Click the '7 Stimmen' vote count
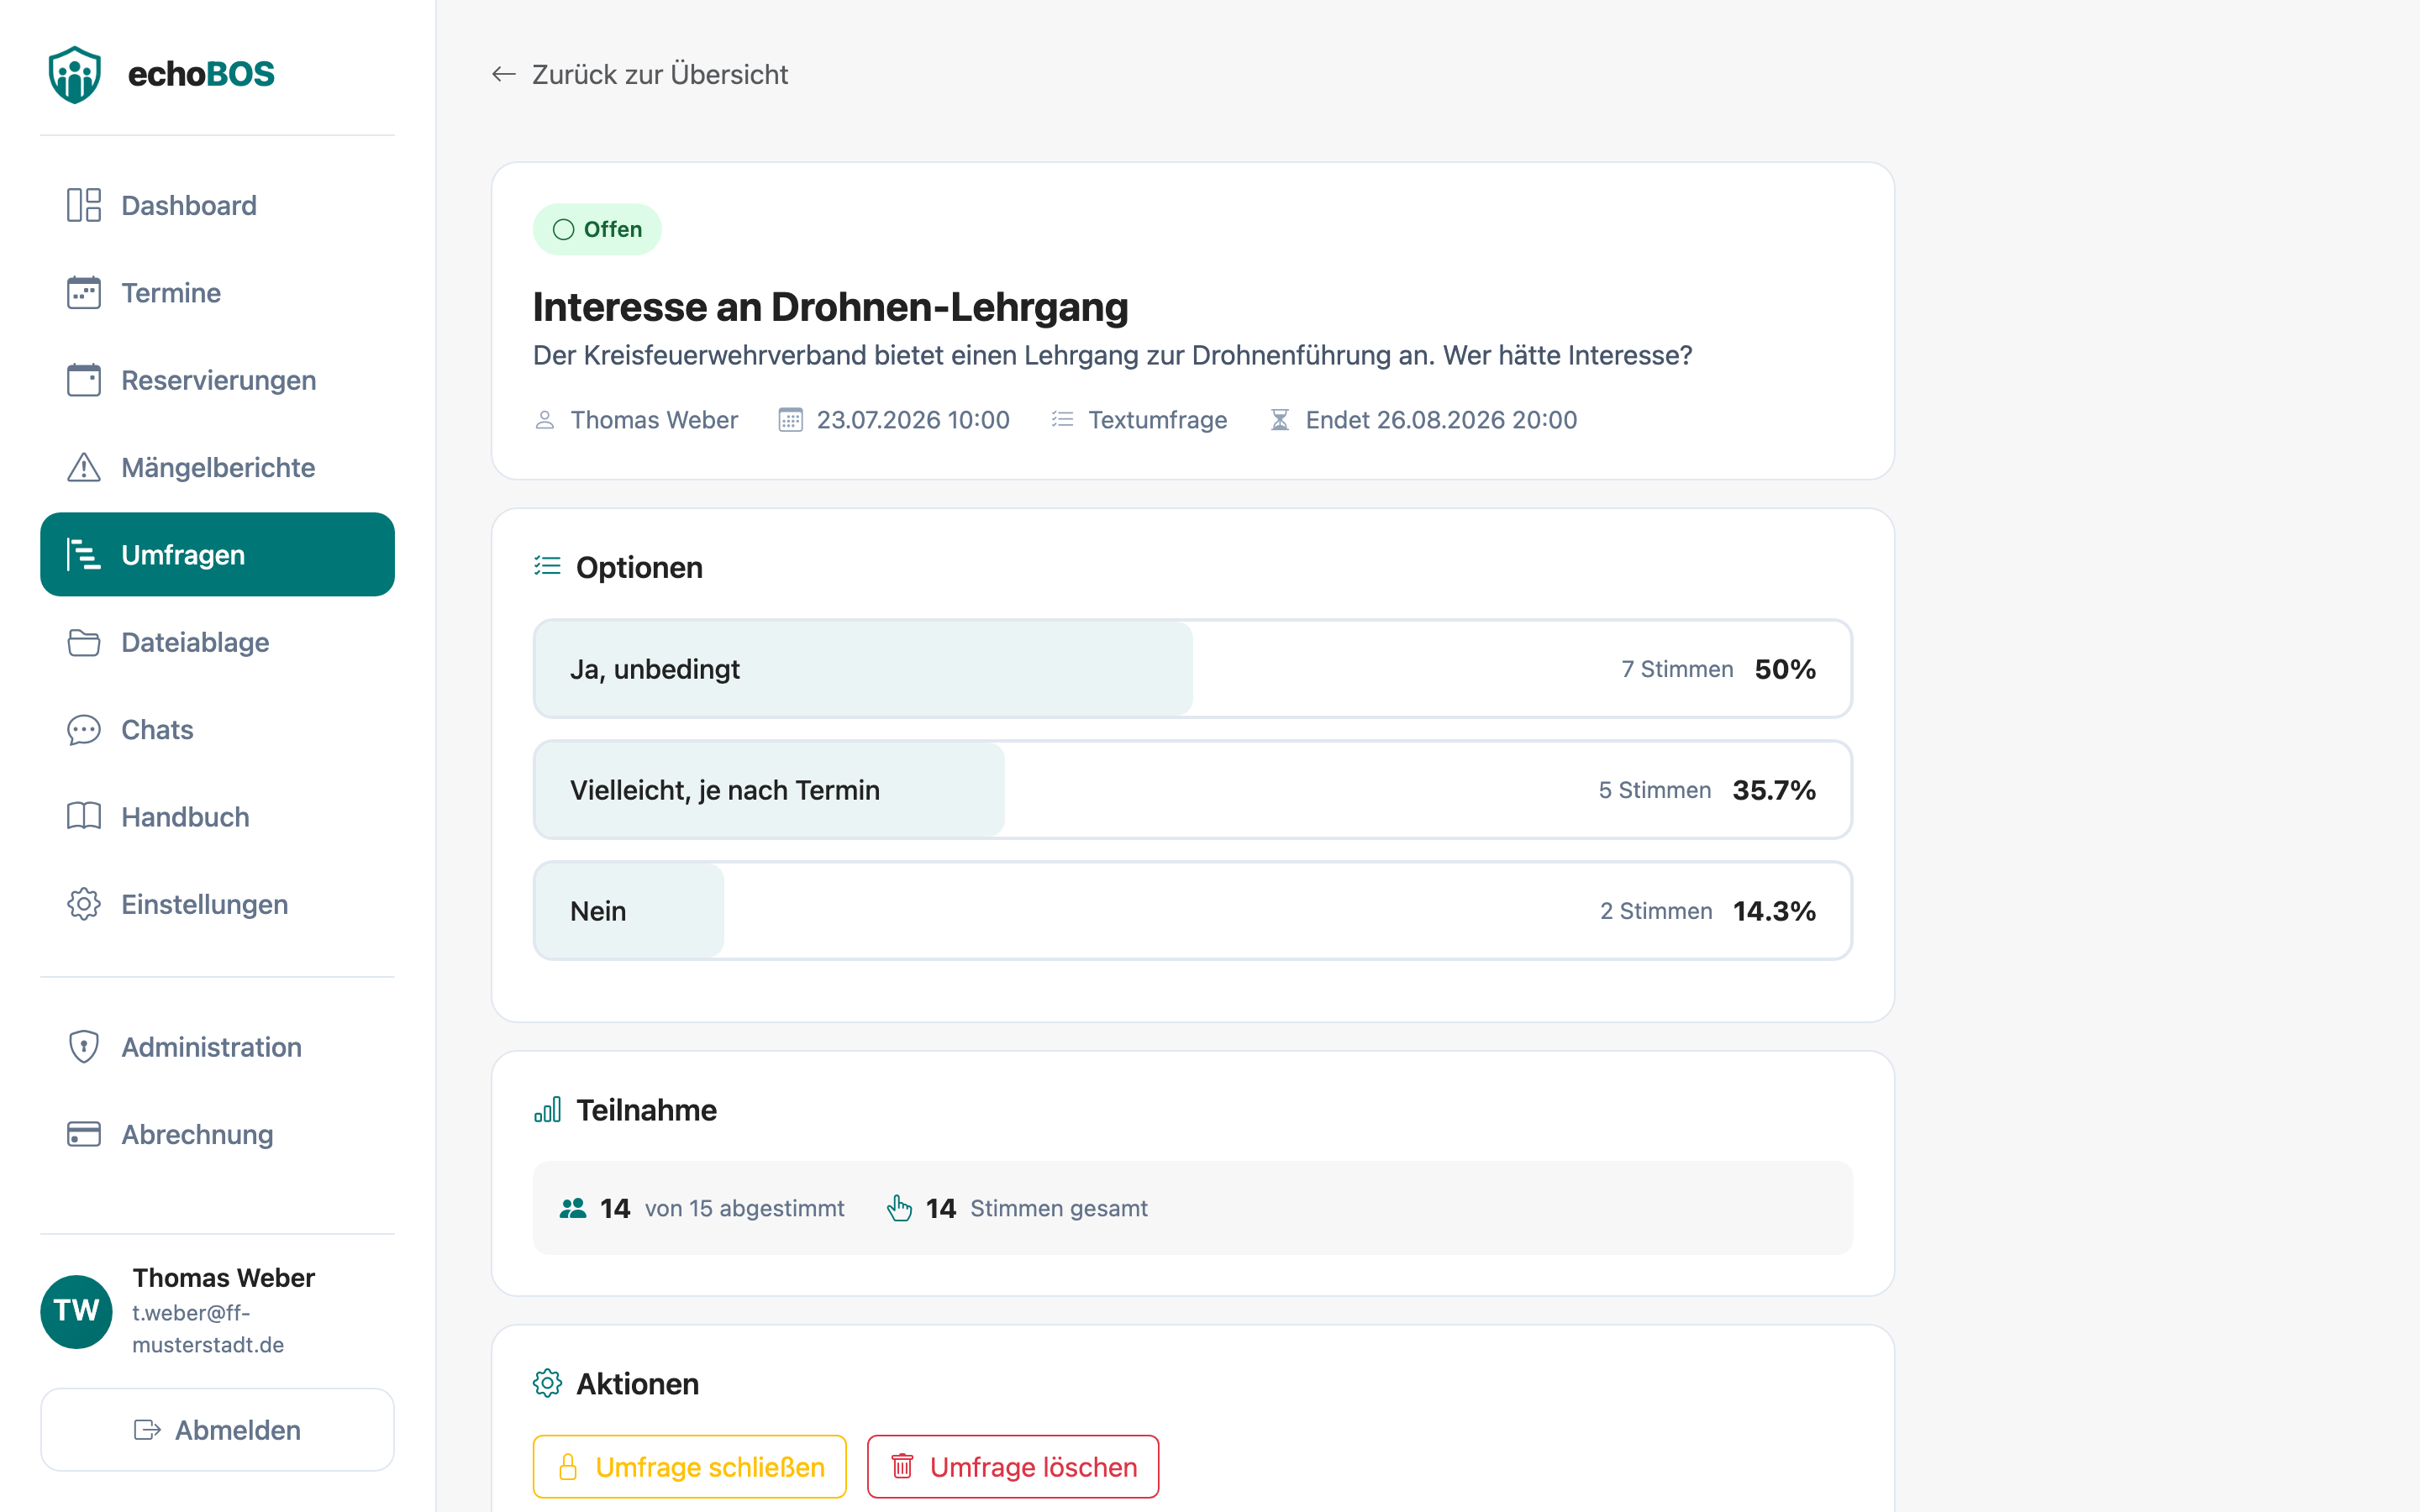The height and width of the screenshot is (1512, 2420). coord(1677,669)
